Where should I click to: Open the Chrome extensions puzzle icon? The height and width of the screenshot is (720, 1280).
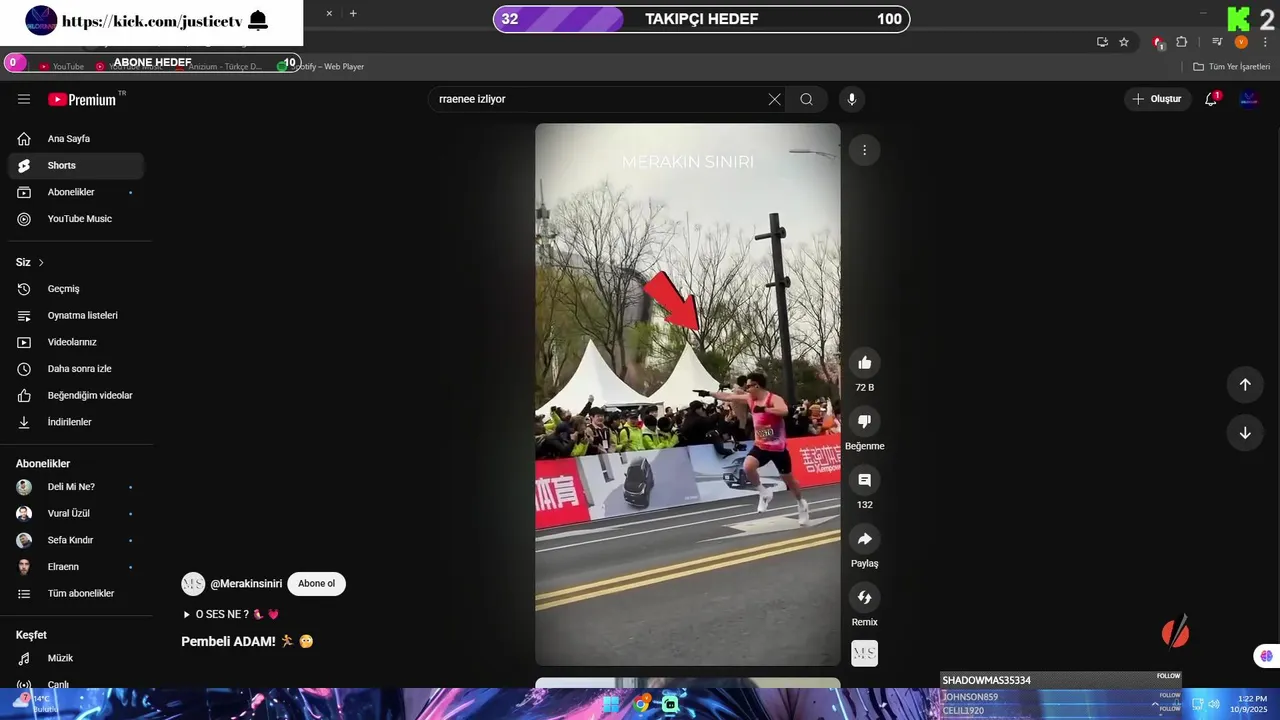click(x=1182, y=42)
